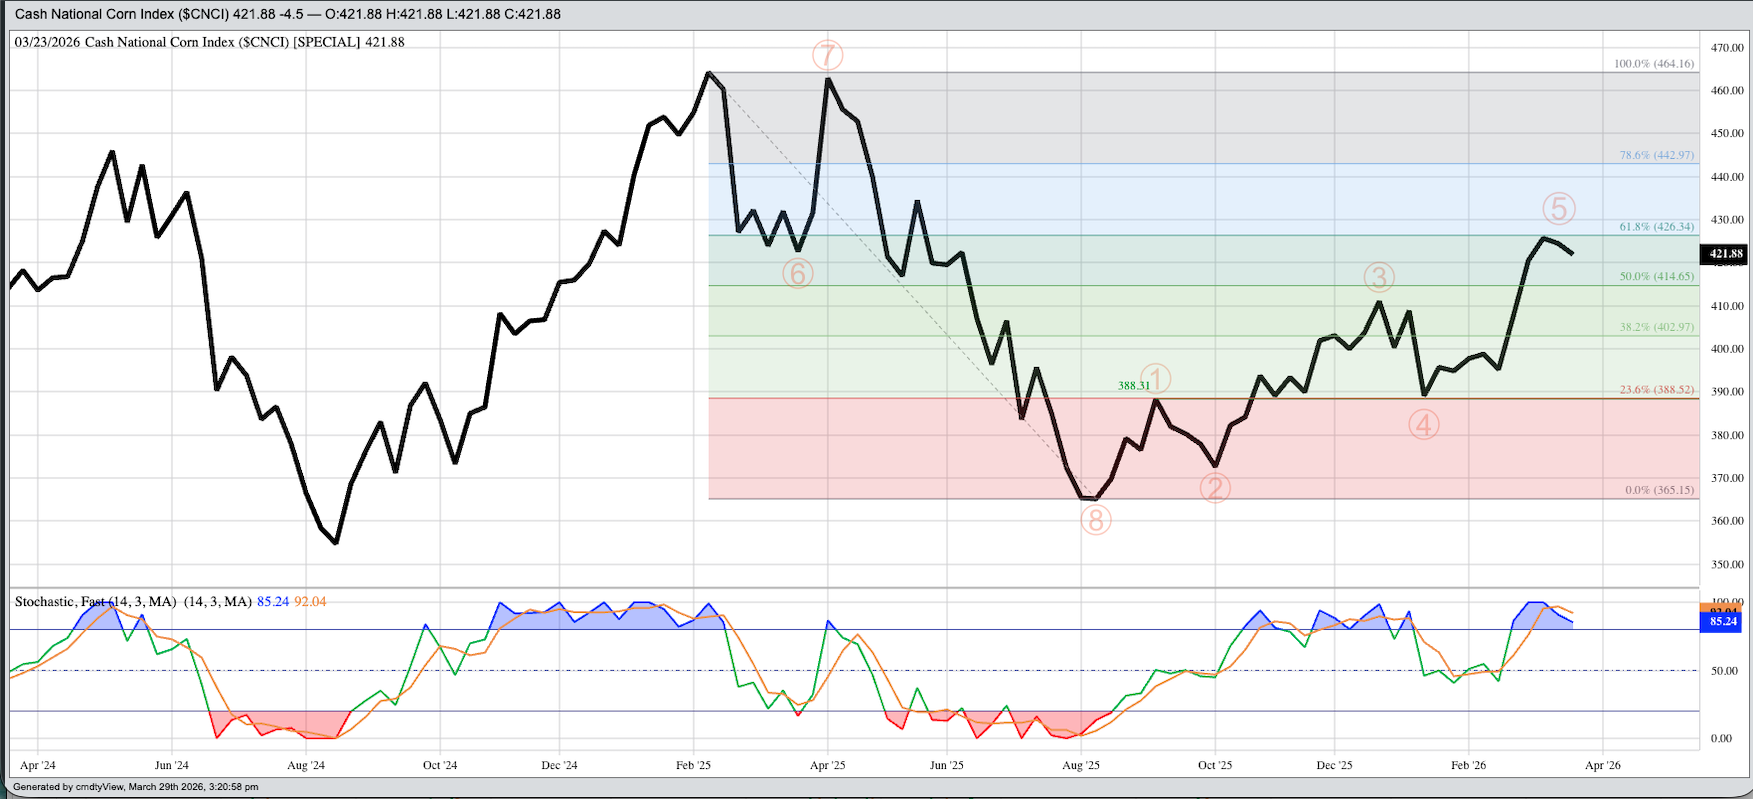The height and width of the screenshot is (799, 1753).
Task: Select the circled wave 6 marker
Action: click(797, 273)
